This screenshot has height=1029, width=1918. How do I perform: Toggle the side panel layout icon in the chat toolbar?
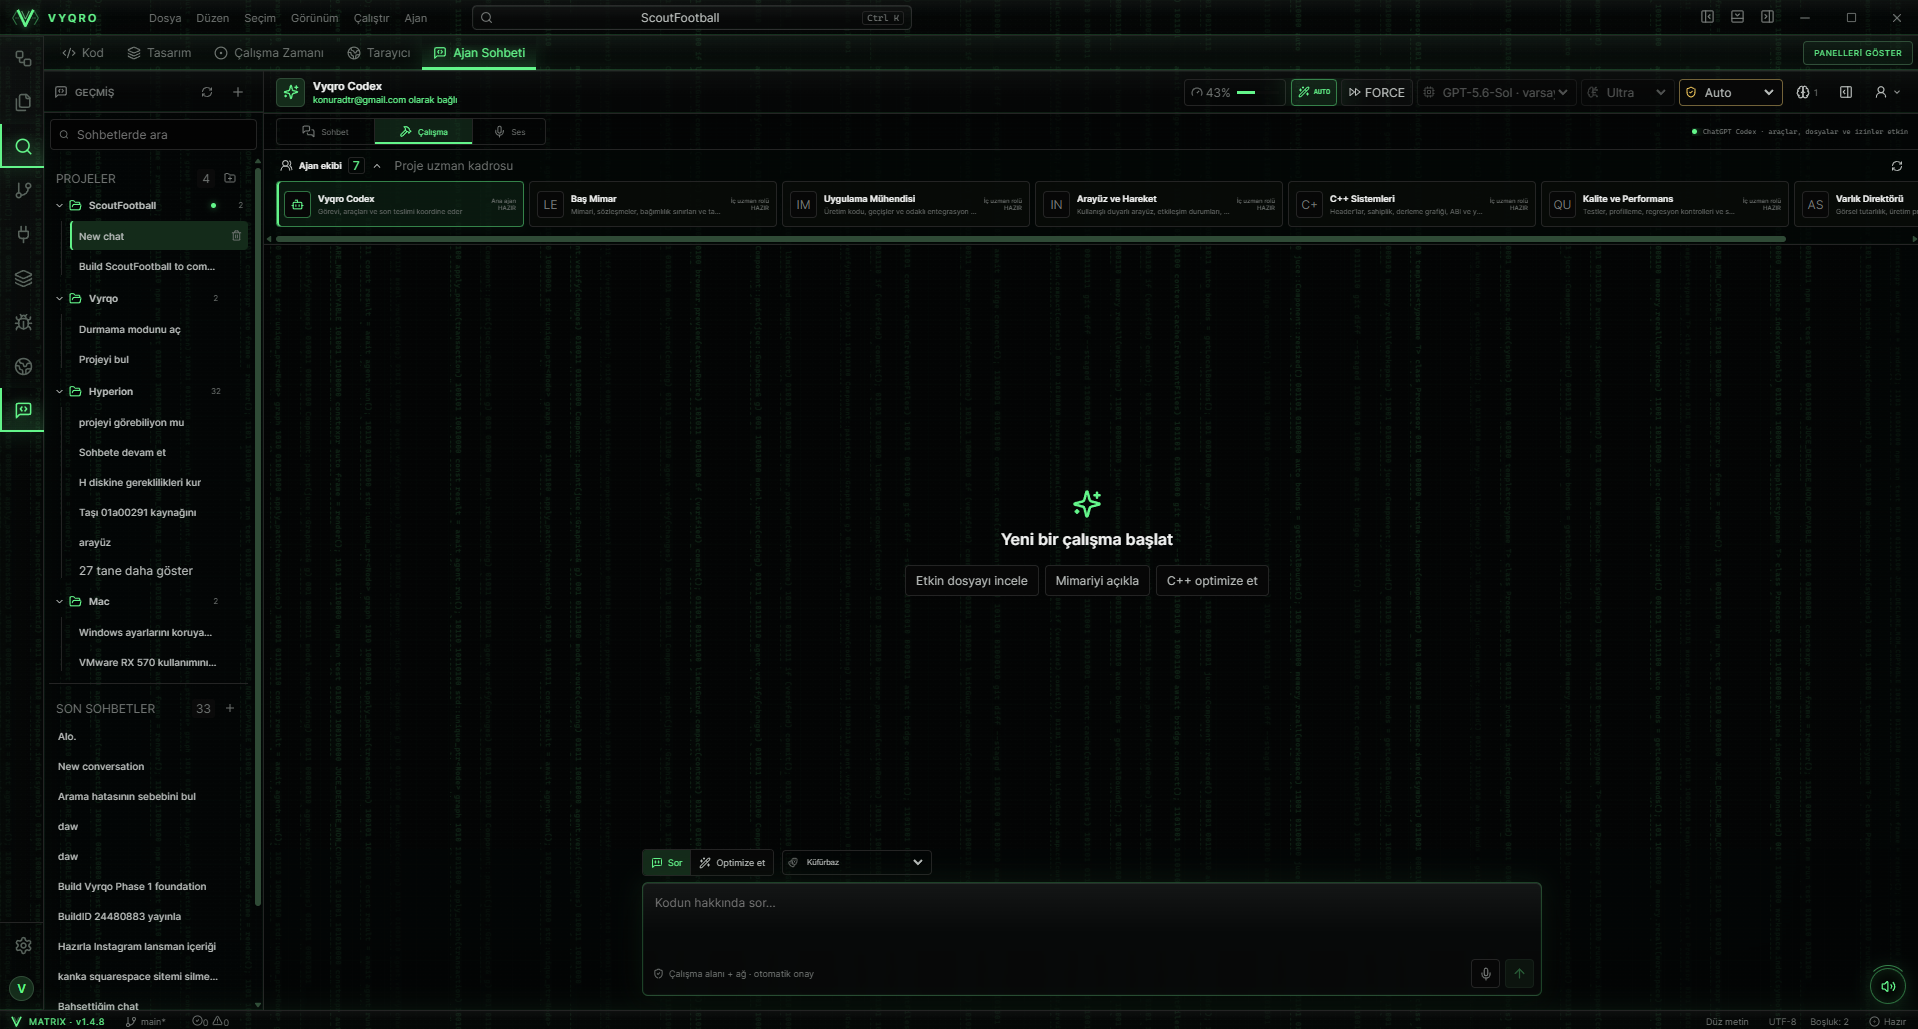(x=1846, y=92)
